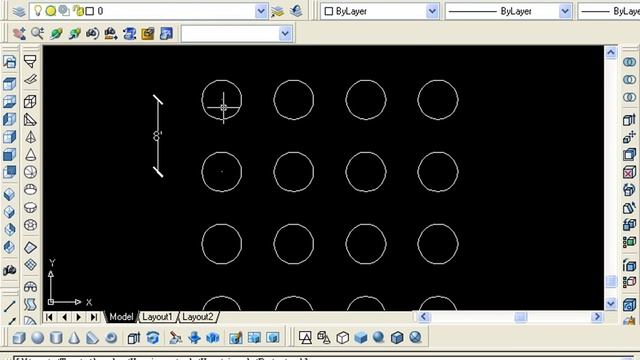The height and width of the screenshot is (360, 640).
Task: Select the SE Isometric view icon
Action: (x=9, y=212)
